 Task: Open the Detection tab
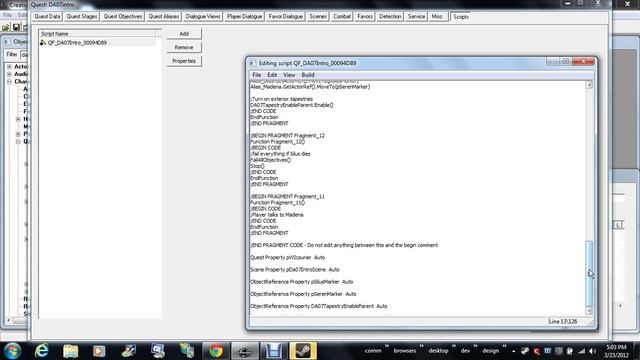click(390, 16)
